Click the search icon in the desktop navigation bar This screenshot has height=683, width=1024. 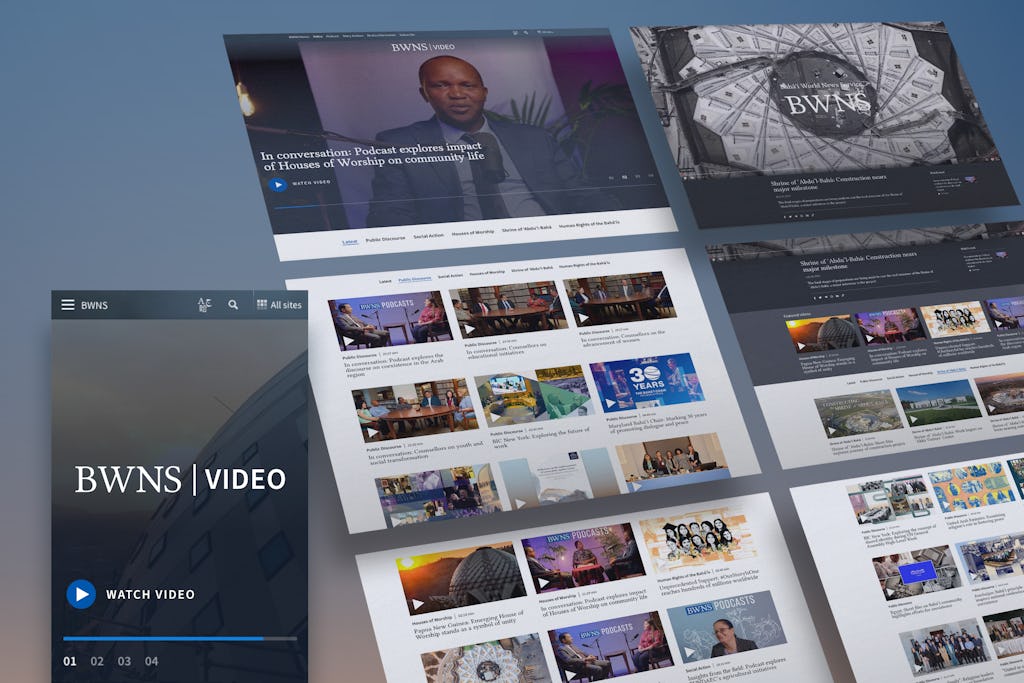click(x=525, y=31)
